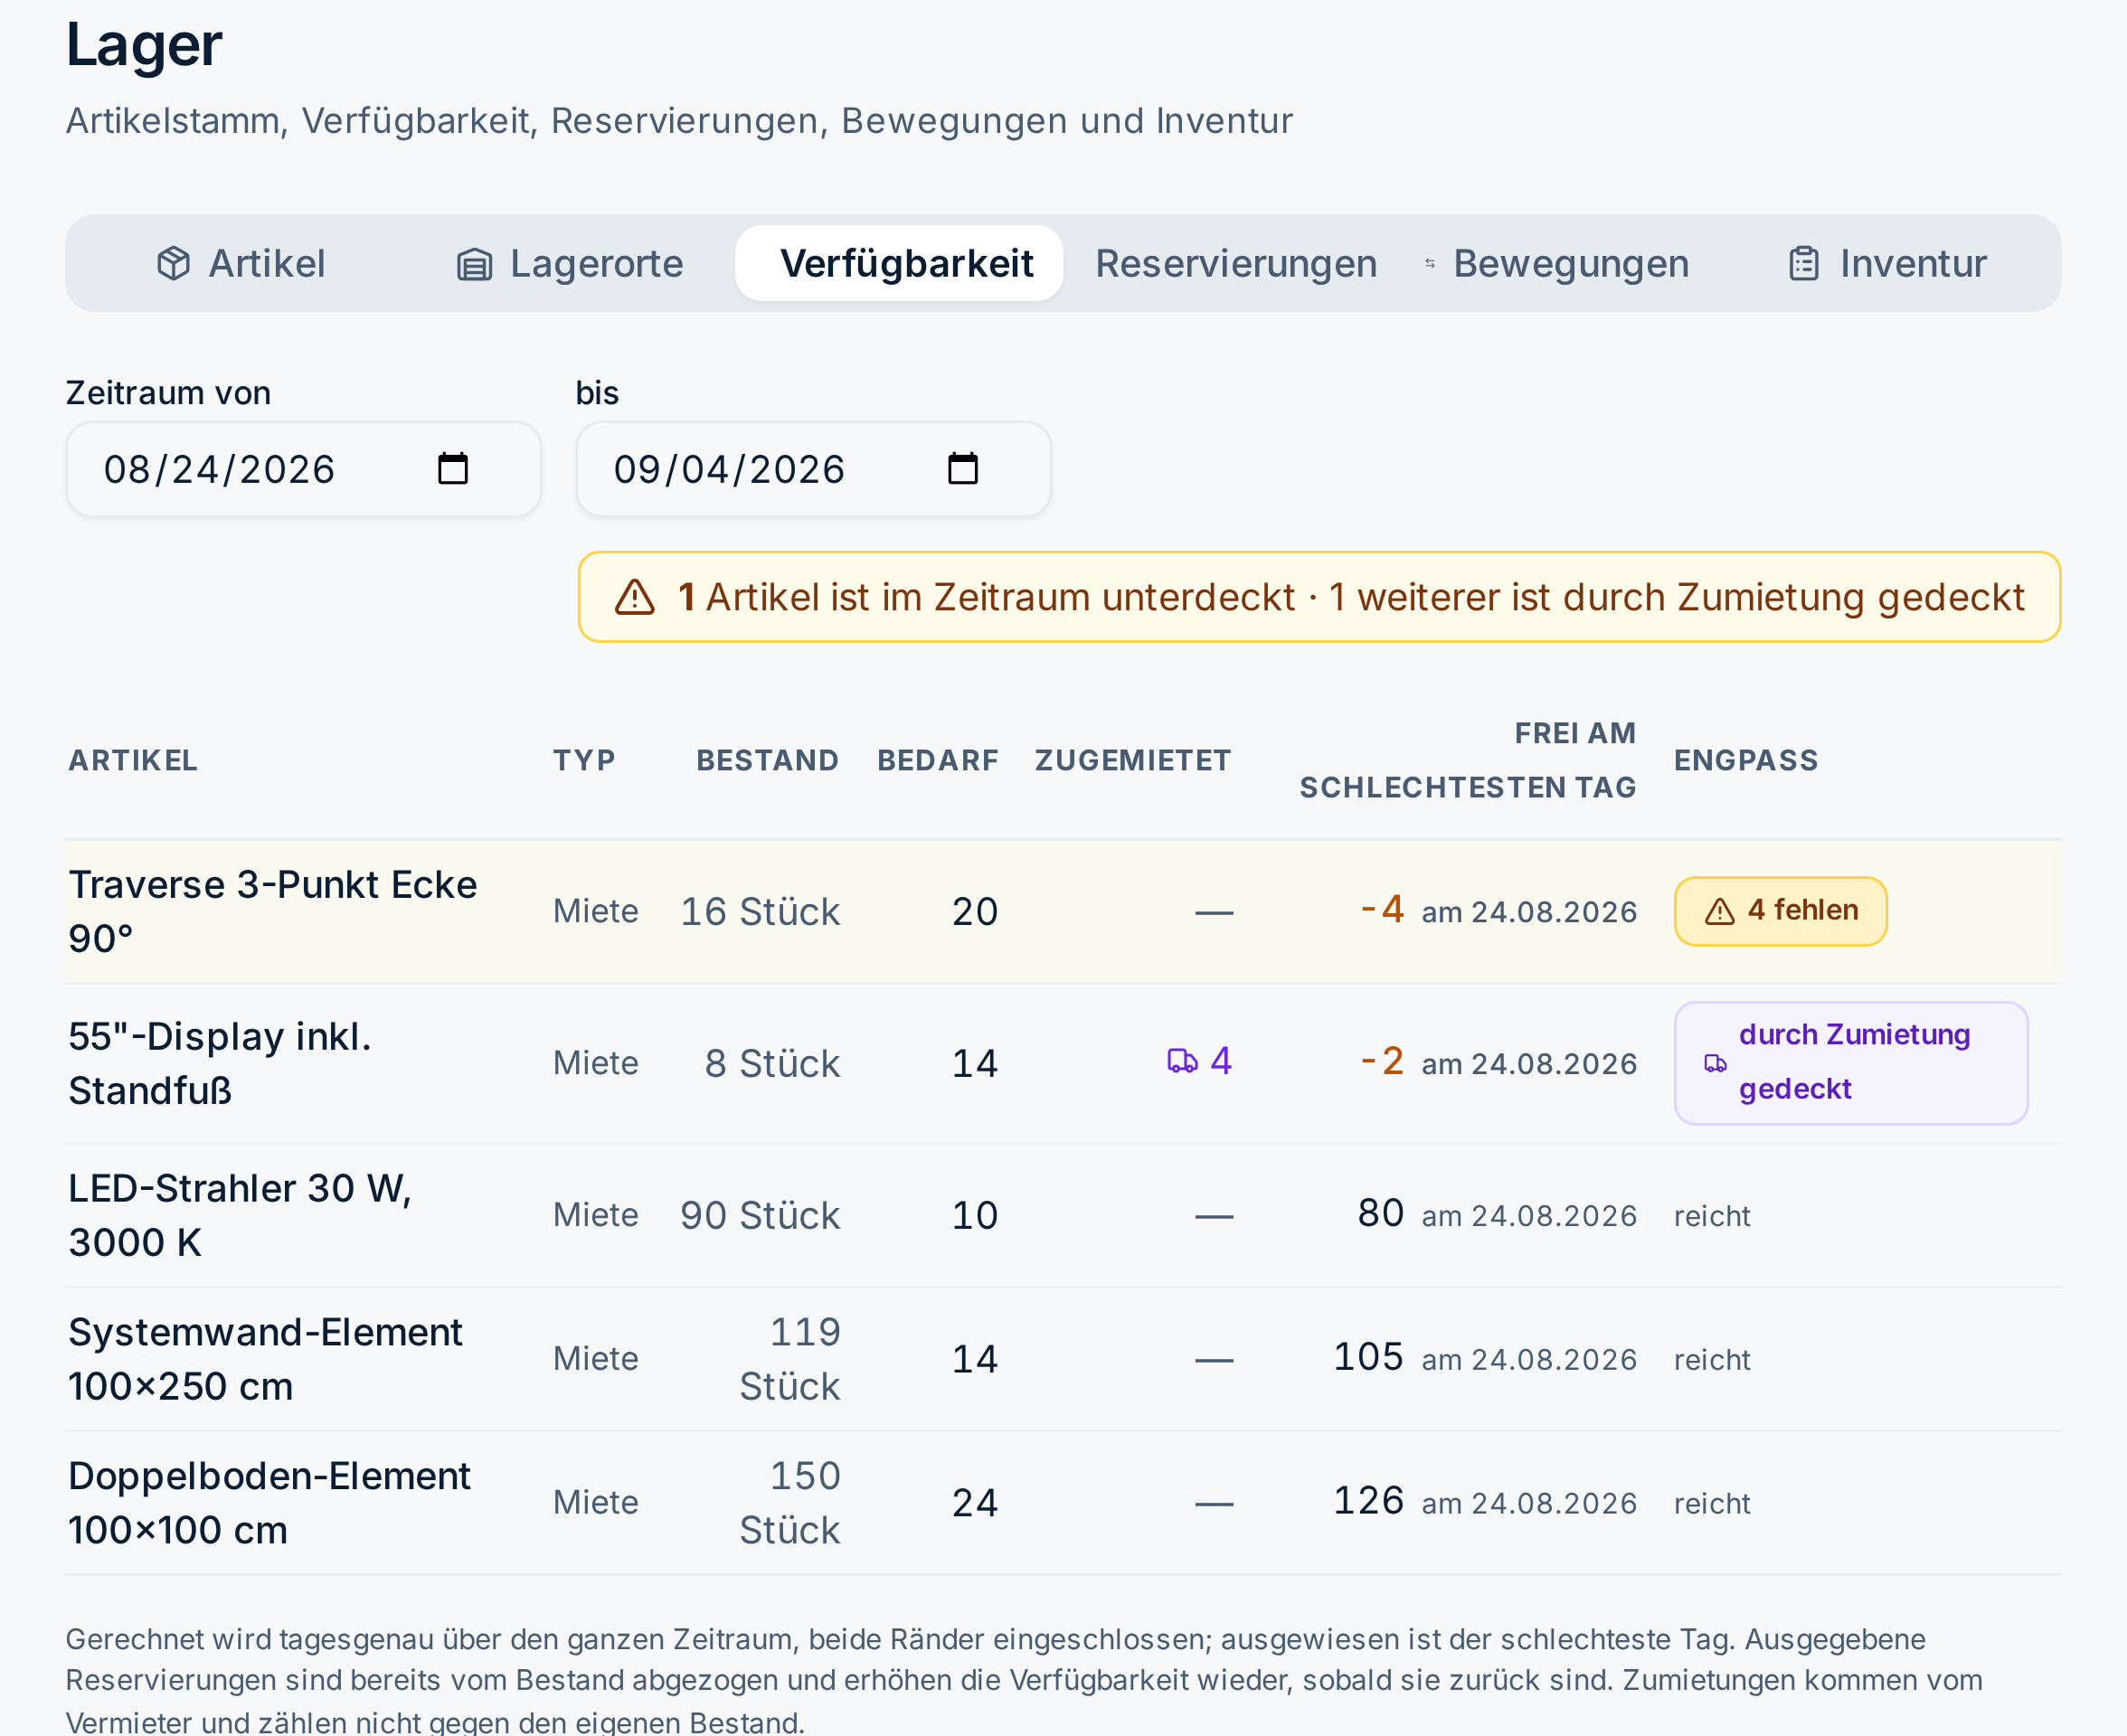The width and height of the screenshot is (2127, 1736).
Task: Click 126 free value for Doppelboden-Element
Action: (x=1369, y=1501)
